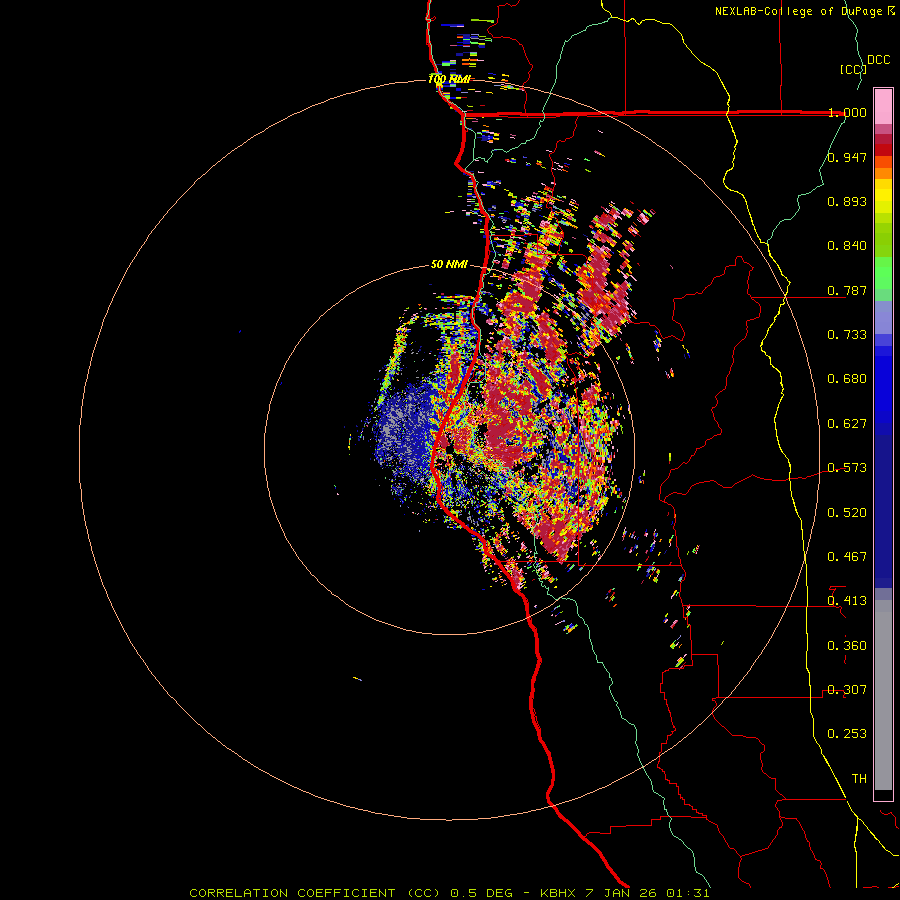The height and width of the screenshot is (900, 900).
Task: Click the TH threshold label on scale
Action: [x=859, y=778]
